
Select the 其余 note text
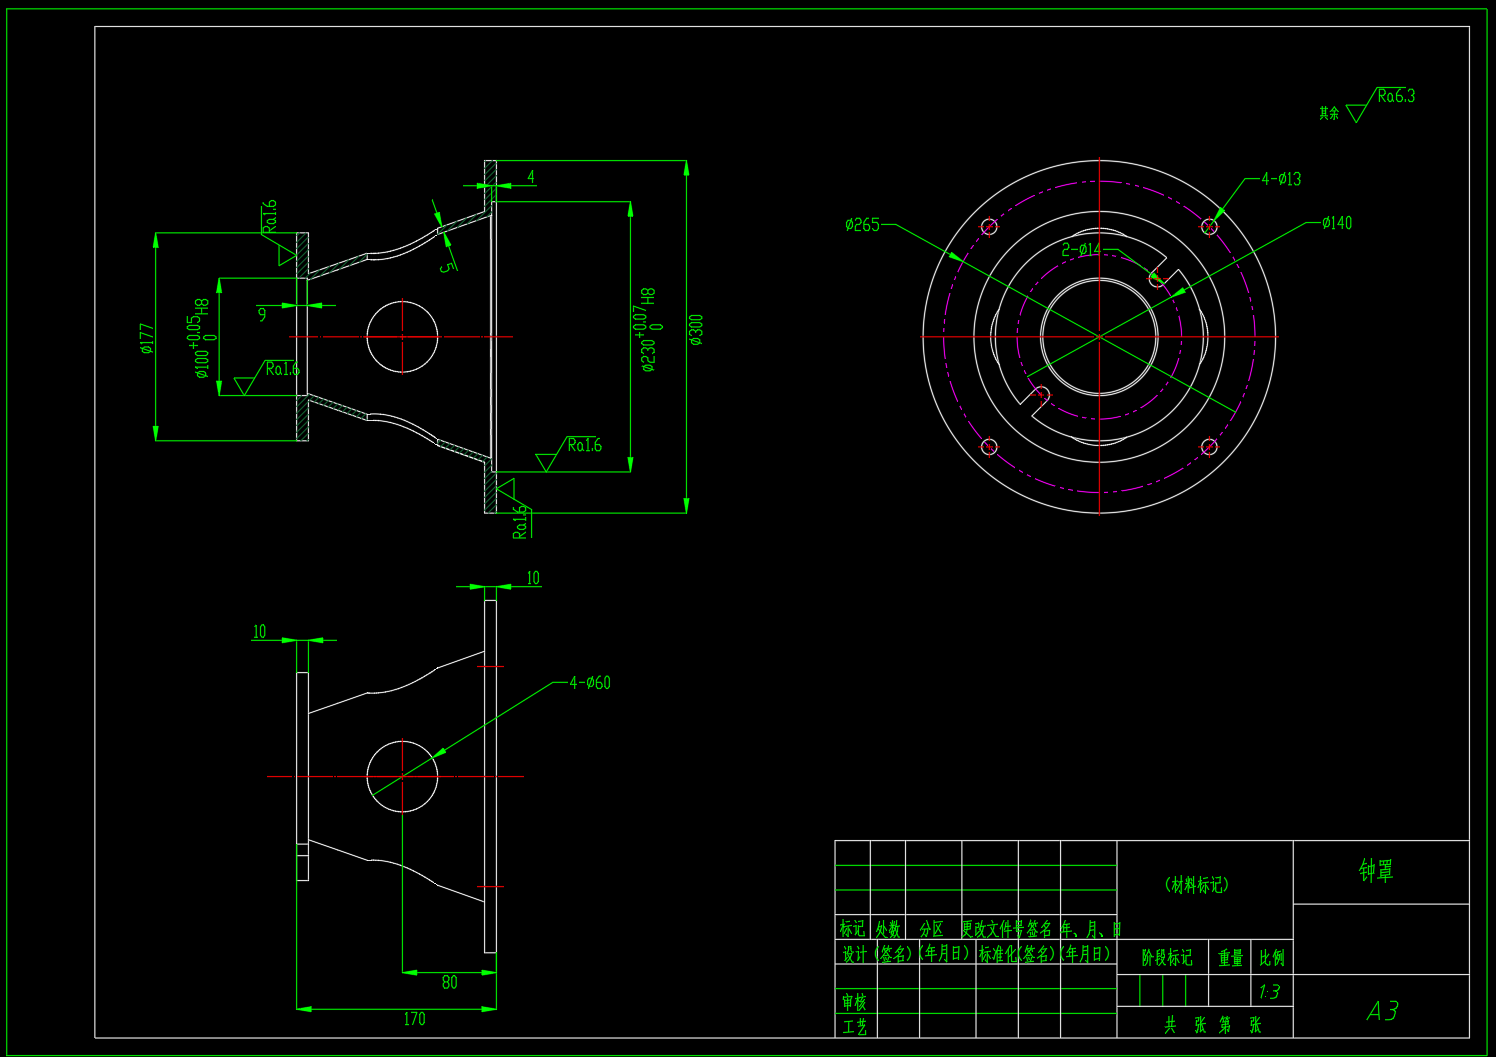click(1329, 113)
